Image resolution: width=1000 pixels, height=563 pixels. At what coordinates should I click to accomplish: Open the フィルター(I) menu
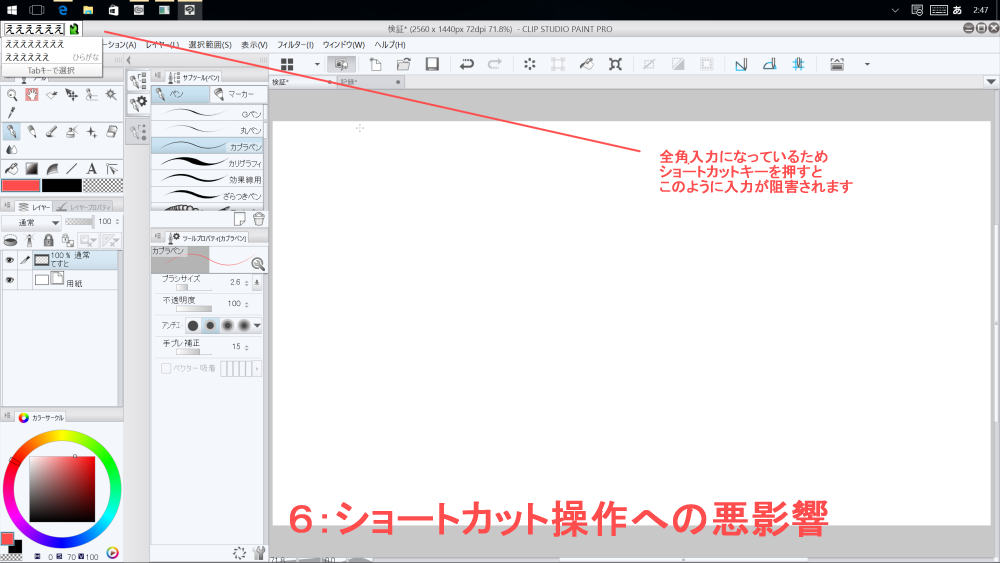(x=295, y=45)
